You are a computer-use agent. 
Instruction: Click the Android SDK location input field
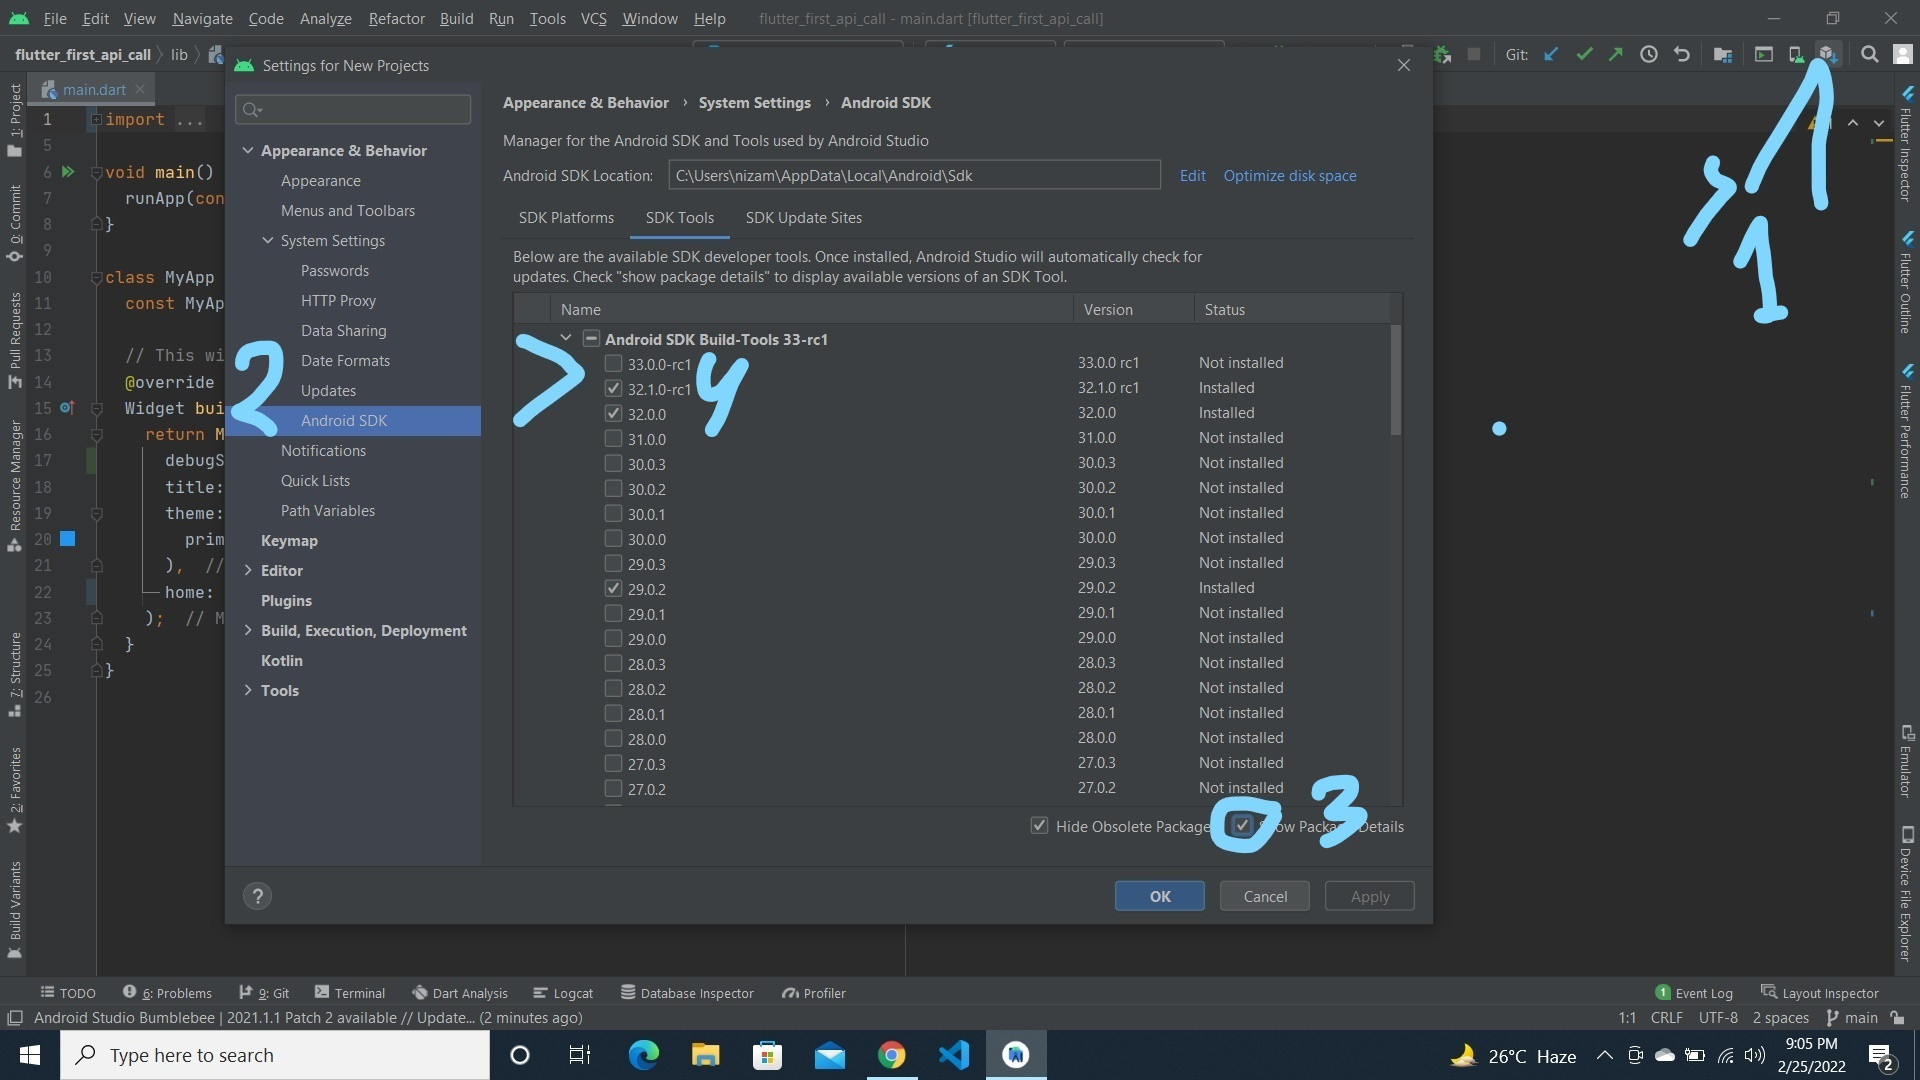(915, 175)
